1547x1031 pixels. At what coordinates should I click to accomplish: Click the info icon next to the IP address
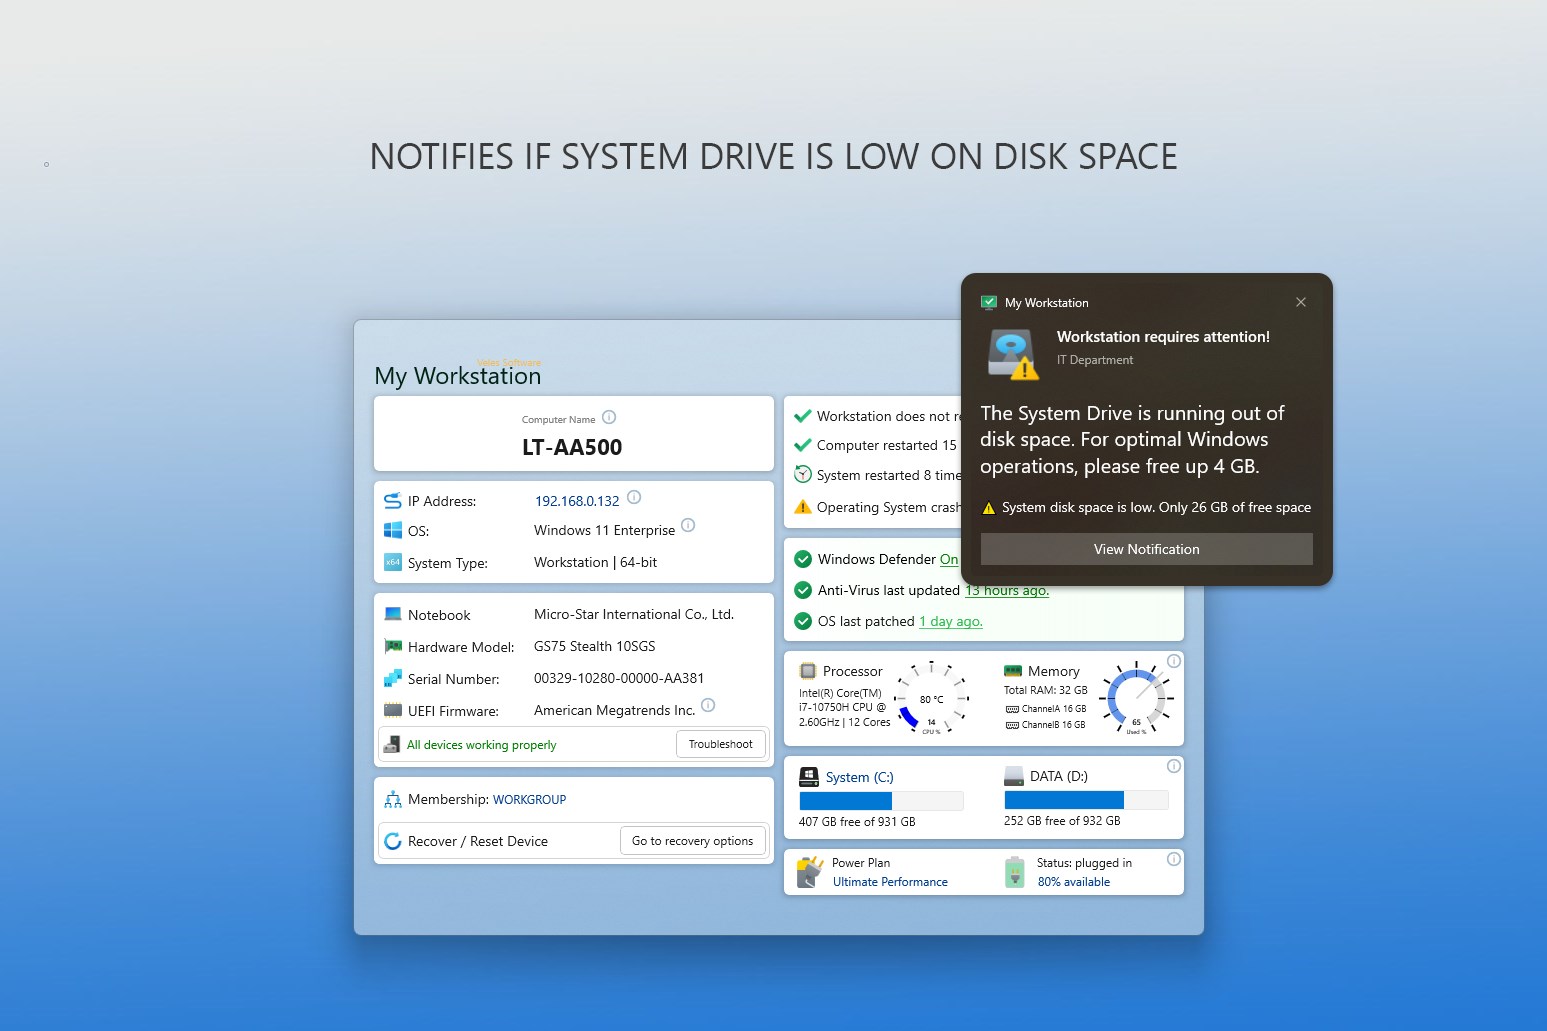pyautogui.click(x=634, y=497)
